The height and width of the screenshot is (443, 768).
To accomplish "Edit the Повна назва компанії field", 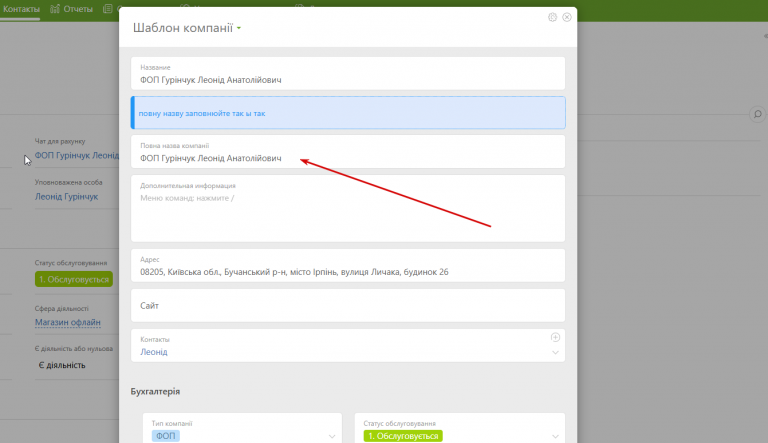I will [x=348, y=152].
